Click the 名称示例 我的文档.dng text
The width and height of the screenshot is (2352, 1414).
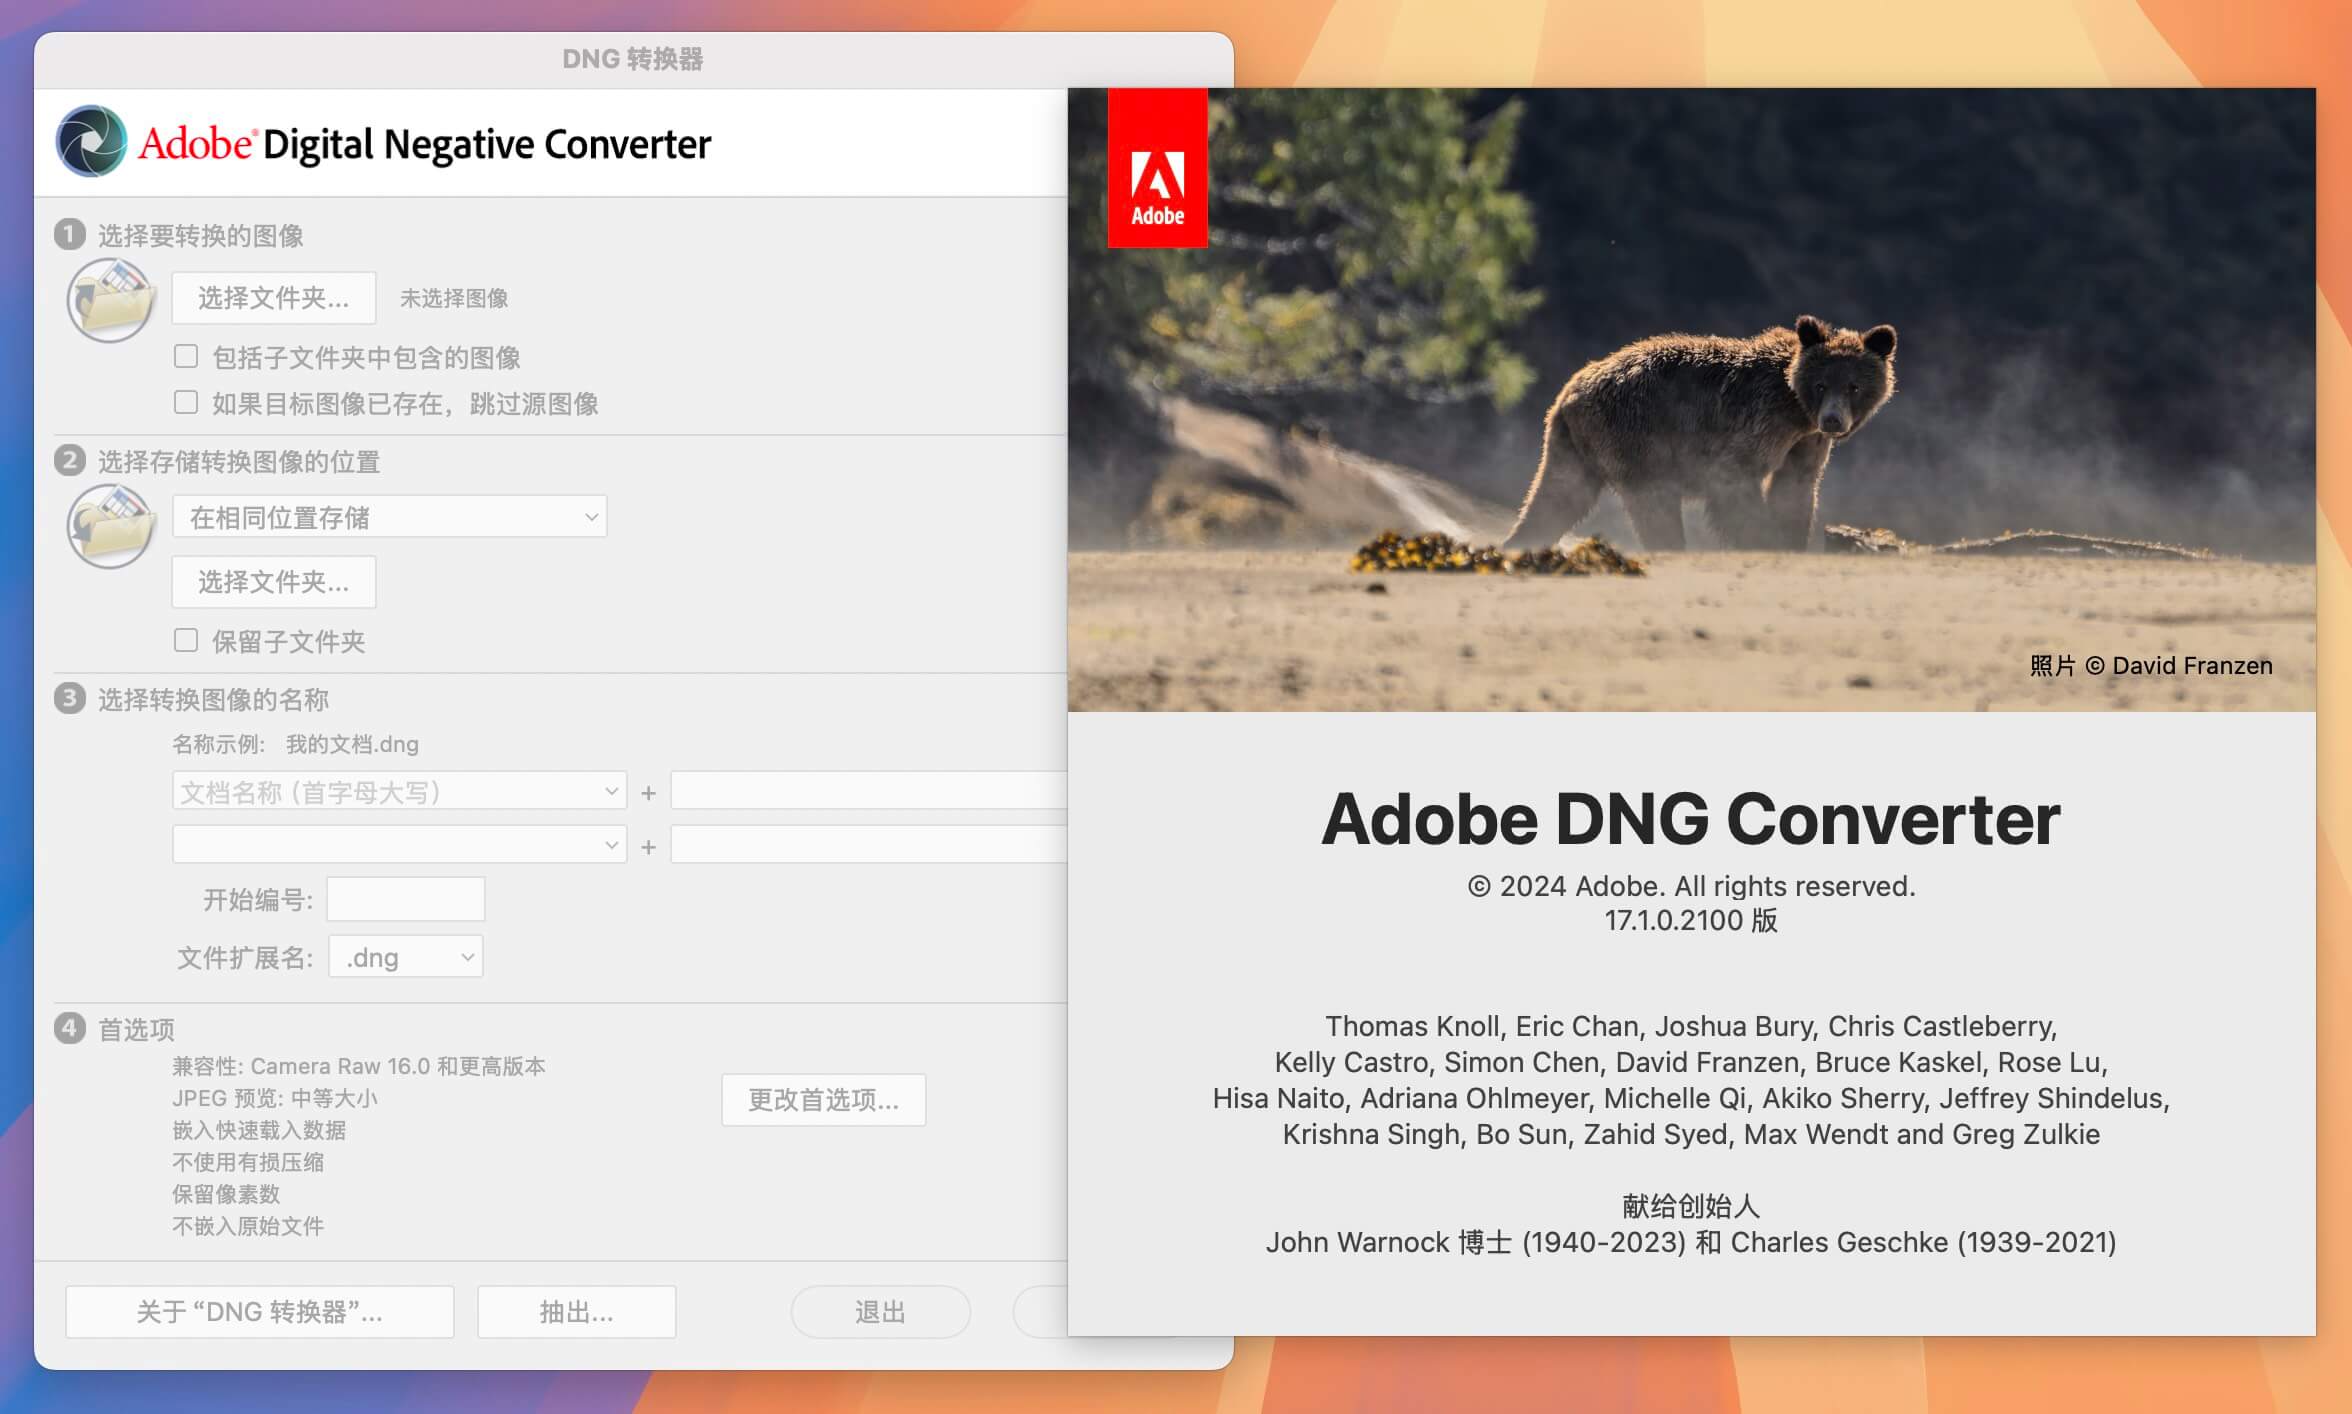[x=296, y=744]
